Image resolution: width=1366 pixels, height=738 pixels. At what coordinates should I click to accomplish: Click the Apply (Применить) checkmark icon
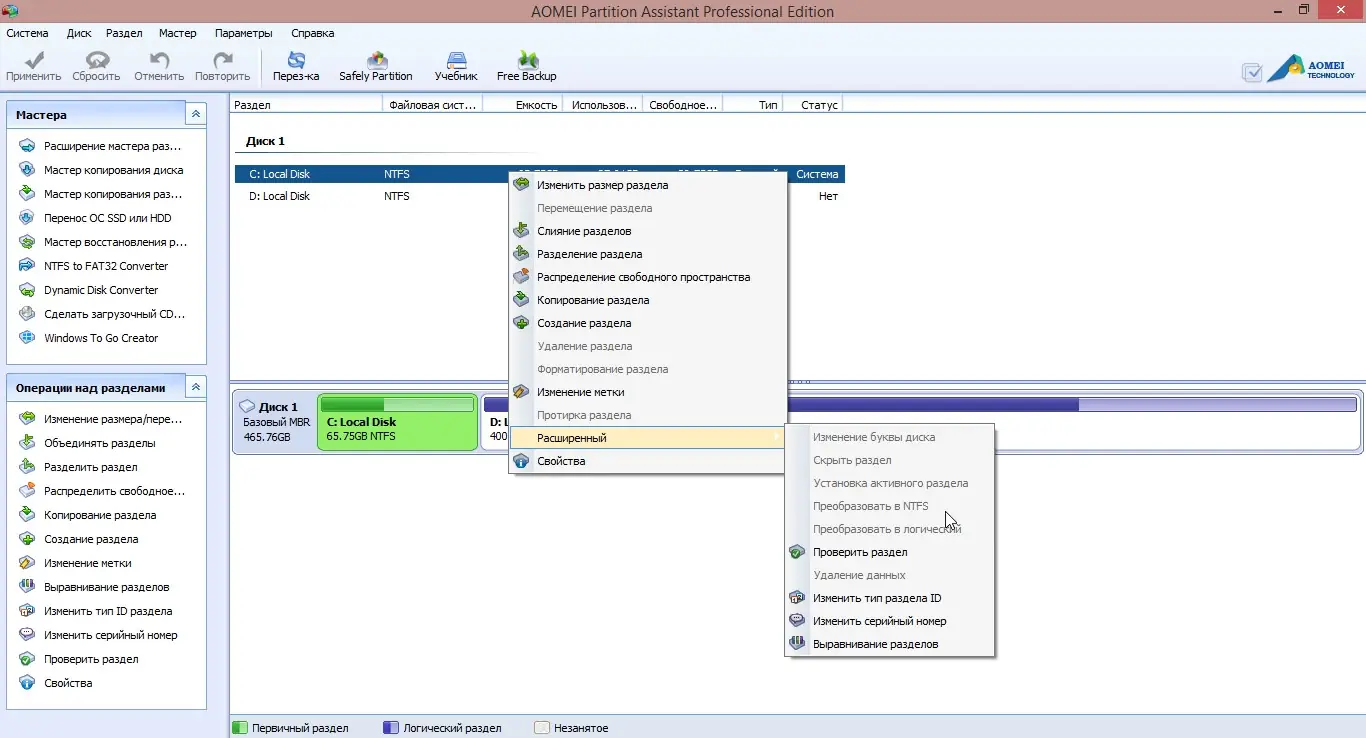point(33,60)
